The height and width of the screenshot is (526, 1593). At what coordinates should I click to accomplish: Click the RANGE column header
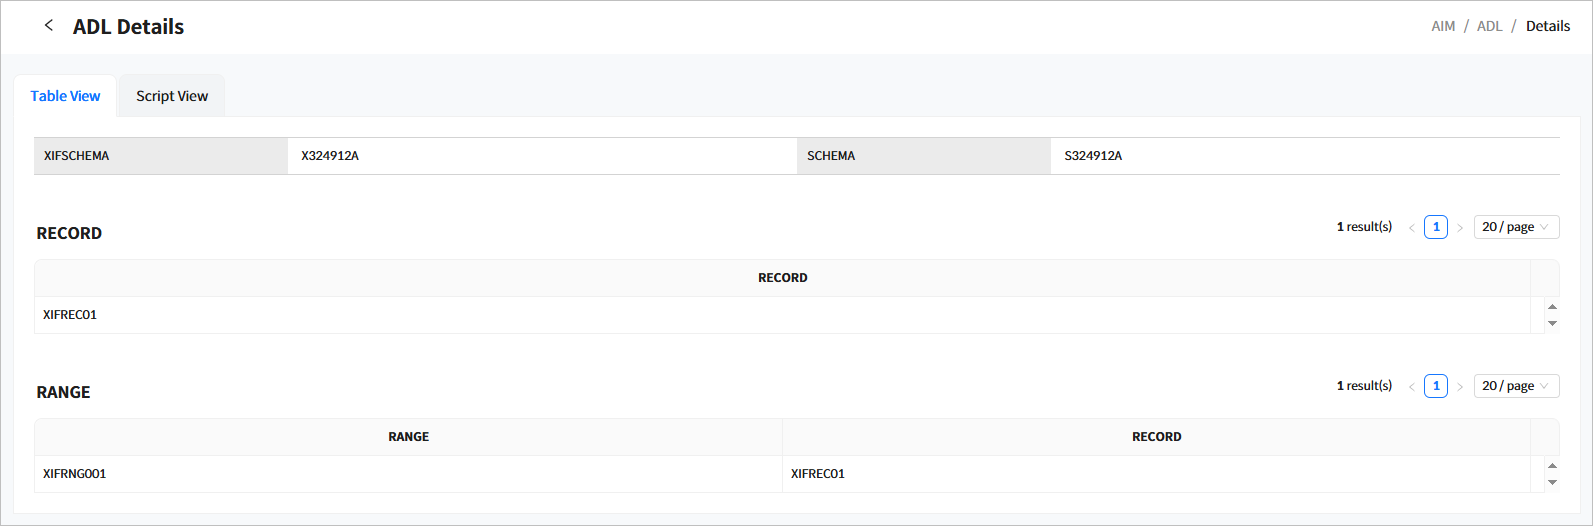coord(408,437)
